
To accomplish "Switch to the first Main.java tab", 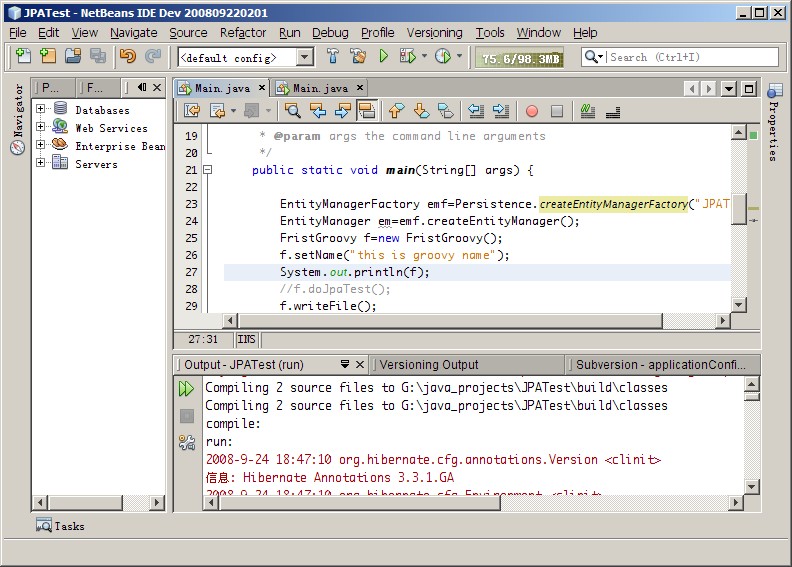I will [x=222, y=88].
